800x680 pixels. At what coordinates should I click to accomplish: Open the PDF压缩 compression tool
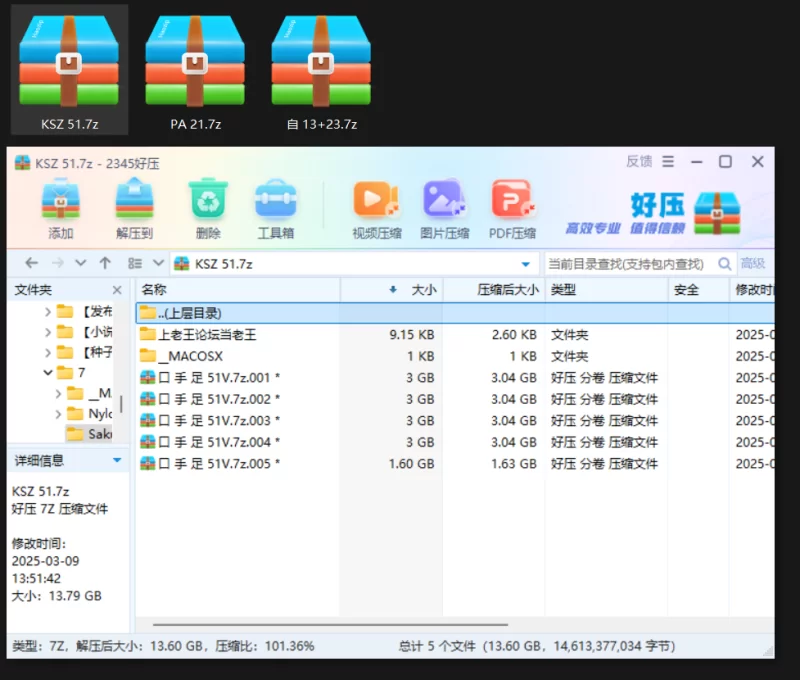(x=512, y=209)
